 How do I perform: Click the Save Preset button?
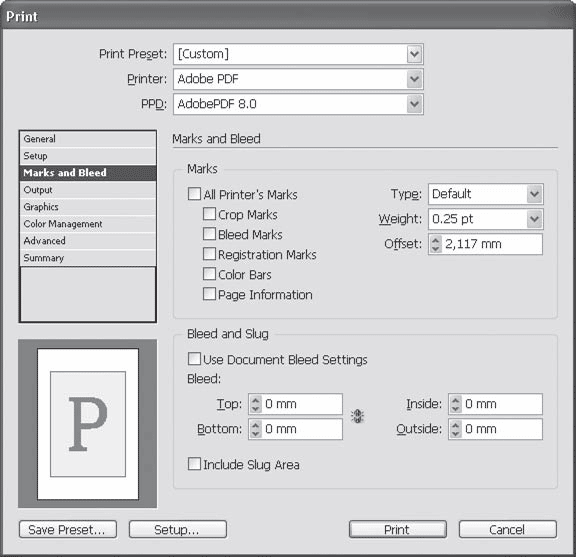click(x=68, y=529)
